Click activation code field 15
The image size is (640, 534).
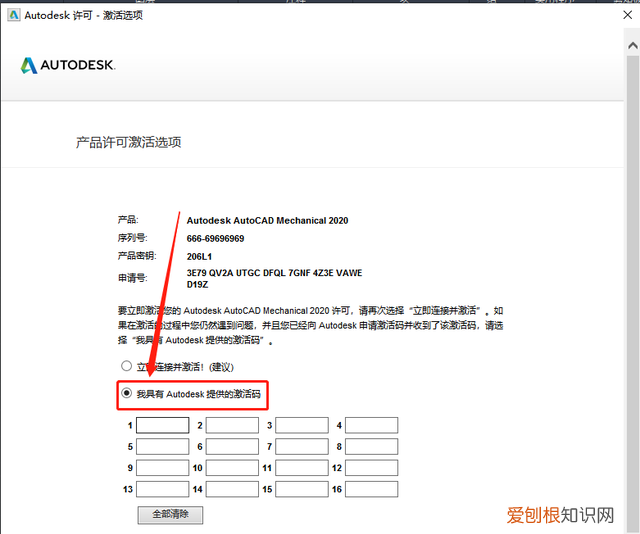coord(302,489)
